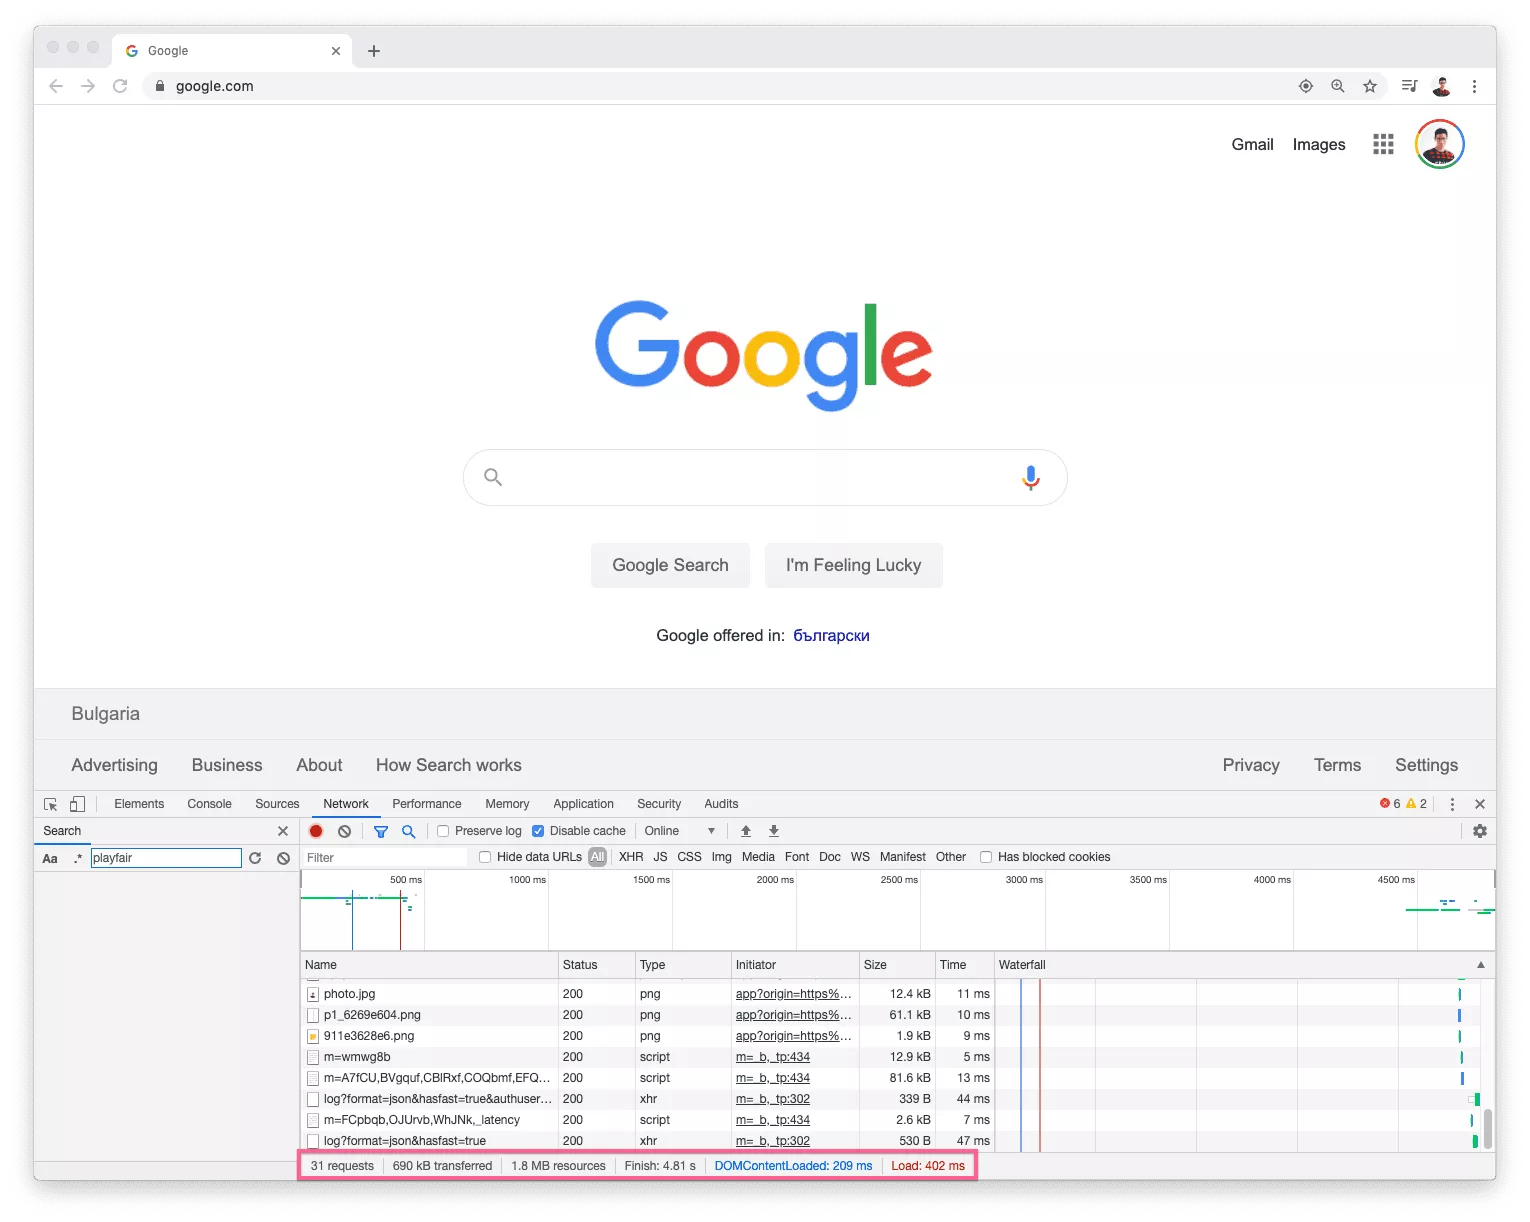The image size is (1530, 1222).
Task: Click the network Filter input field
Action: (384, 858)
